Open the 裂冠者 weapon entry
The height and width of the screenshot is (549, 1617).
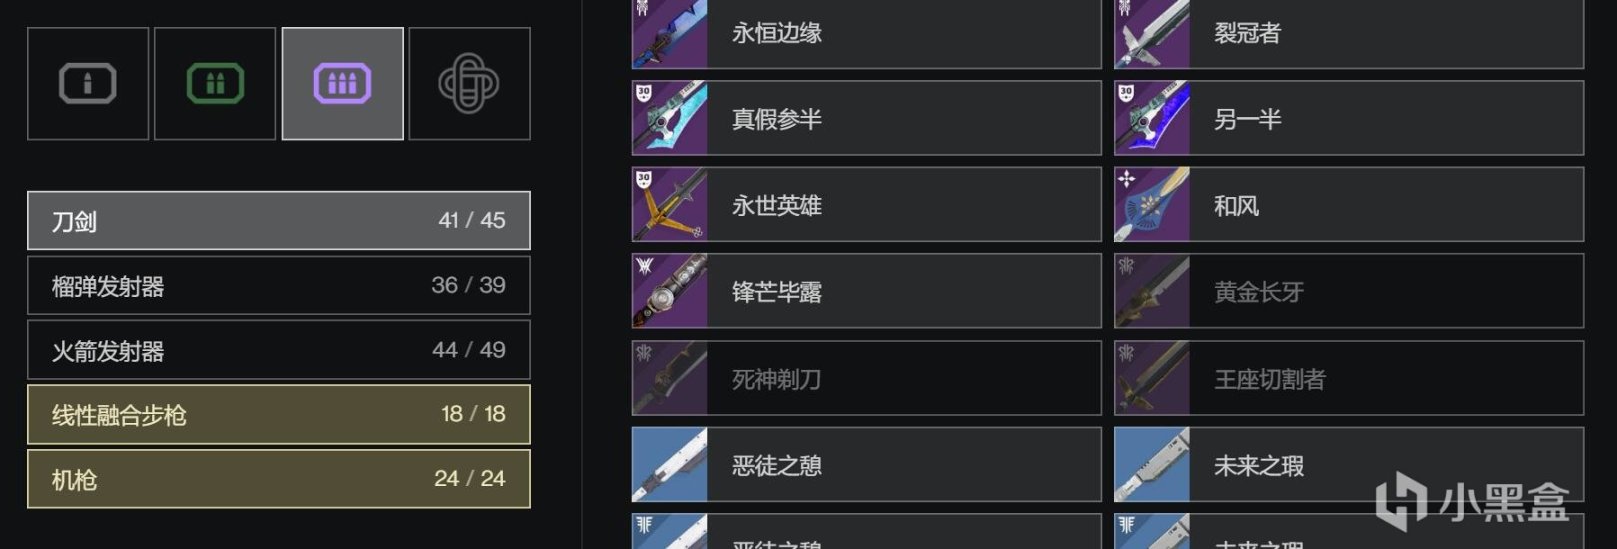click(x=1349, y=33)
